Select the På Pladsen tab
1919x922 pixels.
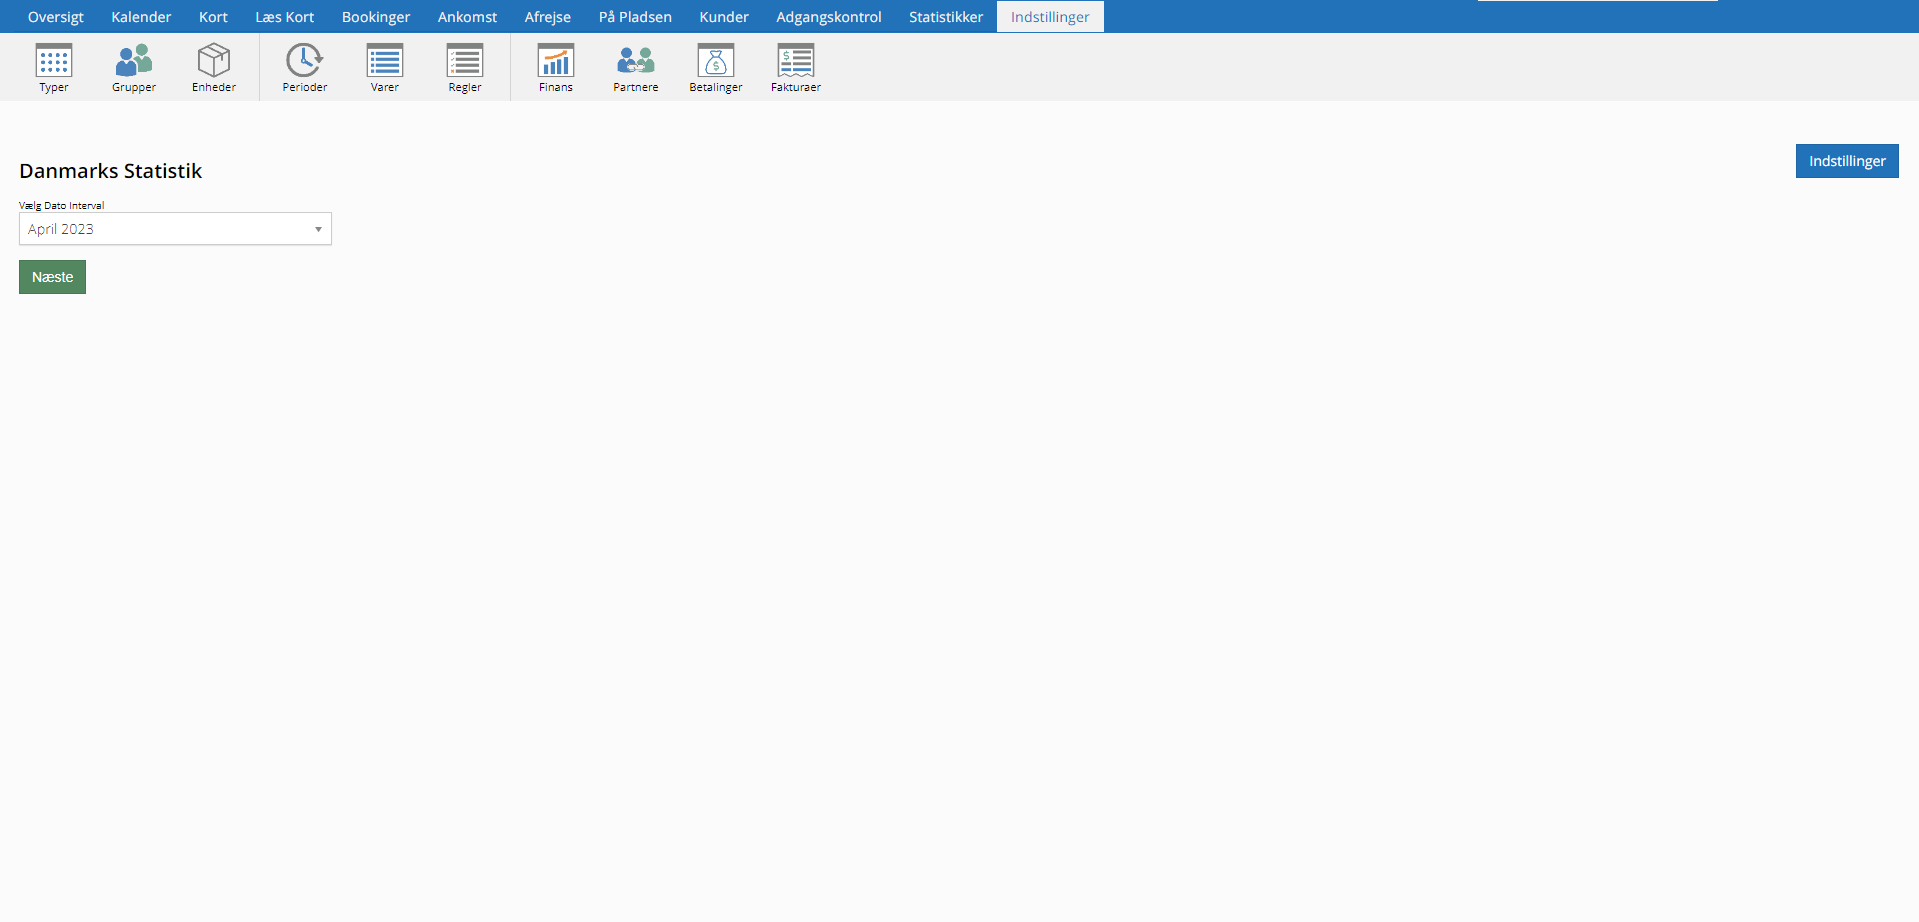(635, 17)
